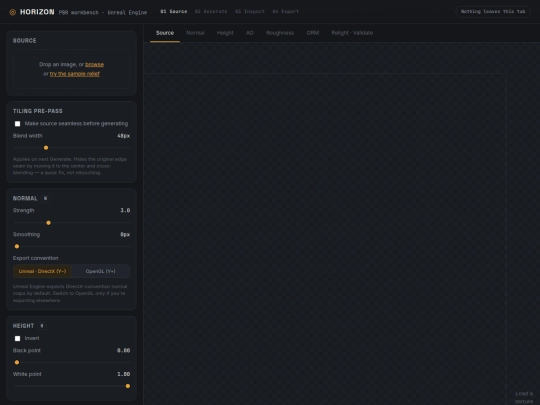Click the PBR workbench - Unreal Engine subtitle
Image resolution: width=540 pixels, height=405 pixels.
pyautogui.click(x=103, y=12)
